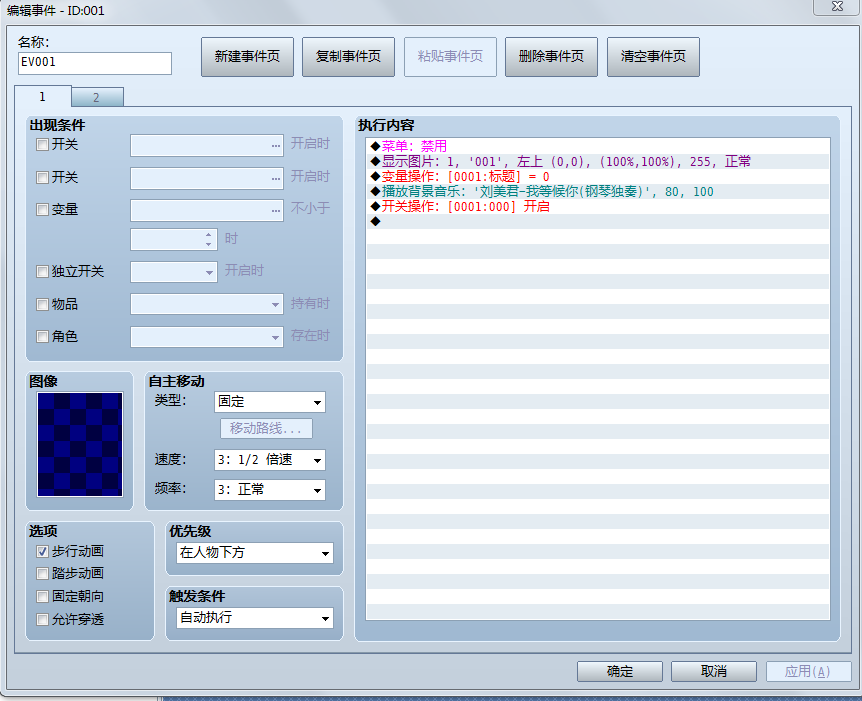Viewport: 862px width, 701px height.
Task: Select the 开关操作 [0001:000] 开启 line
Action: pos(598,206)
